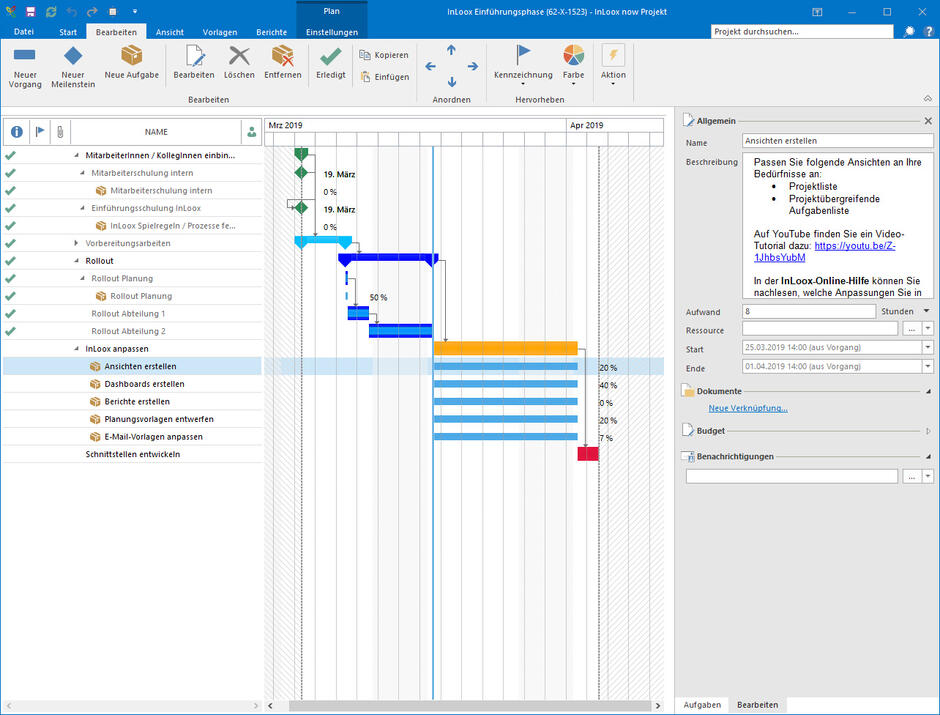Toggle checkmark for Rollout Abteilung 1
Screen dimensions: 940x715
pyautogui.click(x=11, y=314)
